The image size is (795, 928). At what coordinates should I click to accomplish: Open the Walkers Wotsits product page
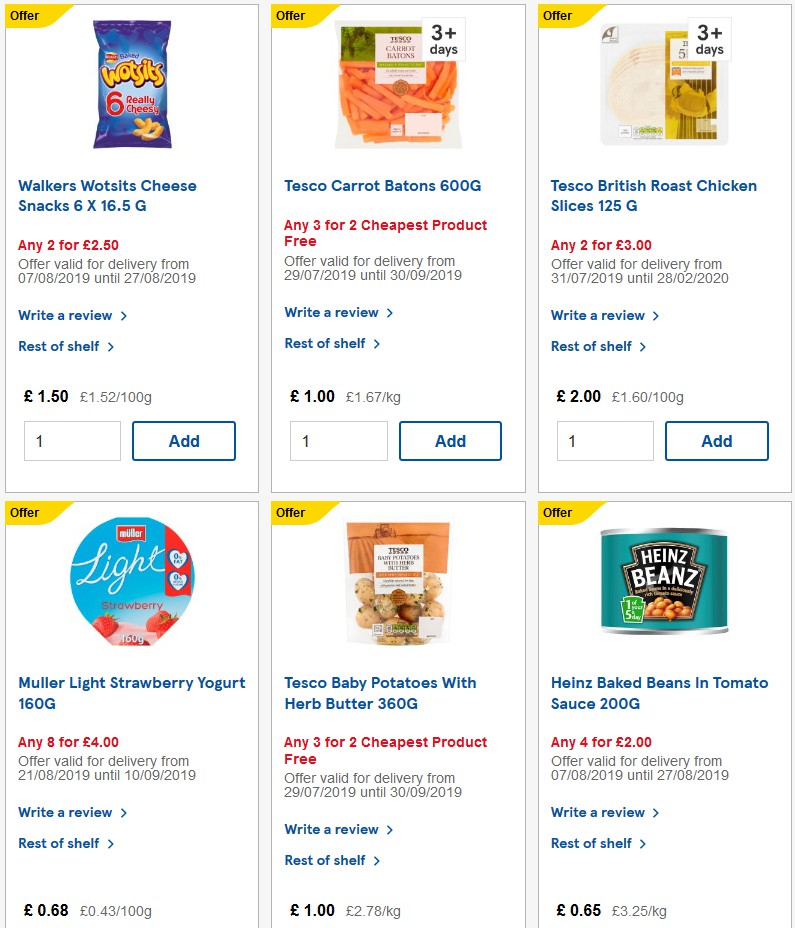tap(107, 195)
